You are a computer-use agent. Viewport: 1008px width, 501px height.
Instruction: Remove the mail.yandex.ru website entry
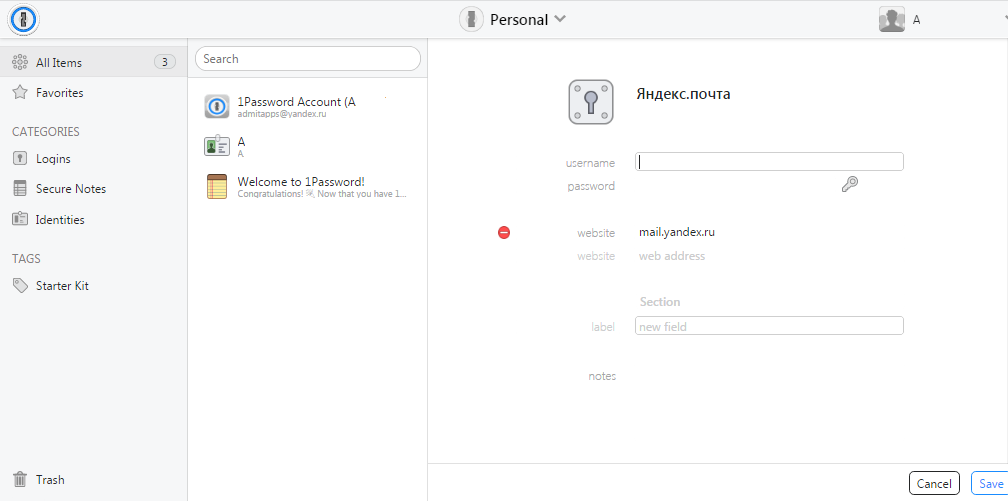tap(504, 232)
